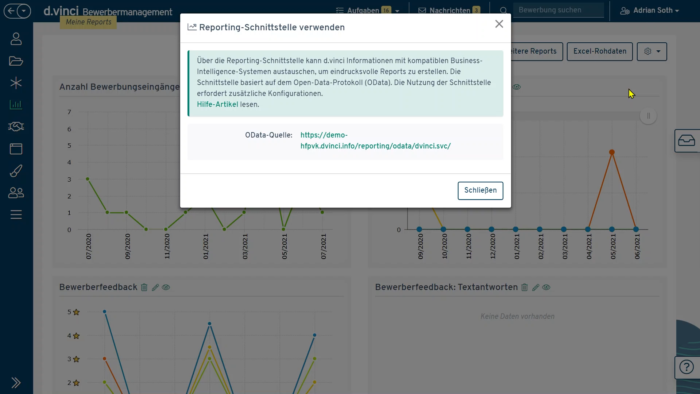Open the person icon in sidebar
The width and height of the screenshot is (700, 394).
click(16, 39)
